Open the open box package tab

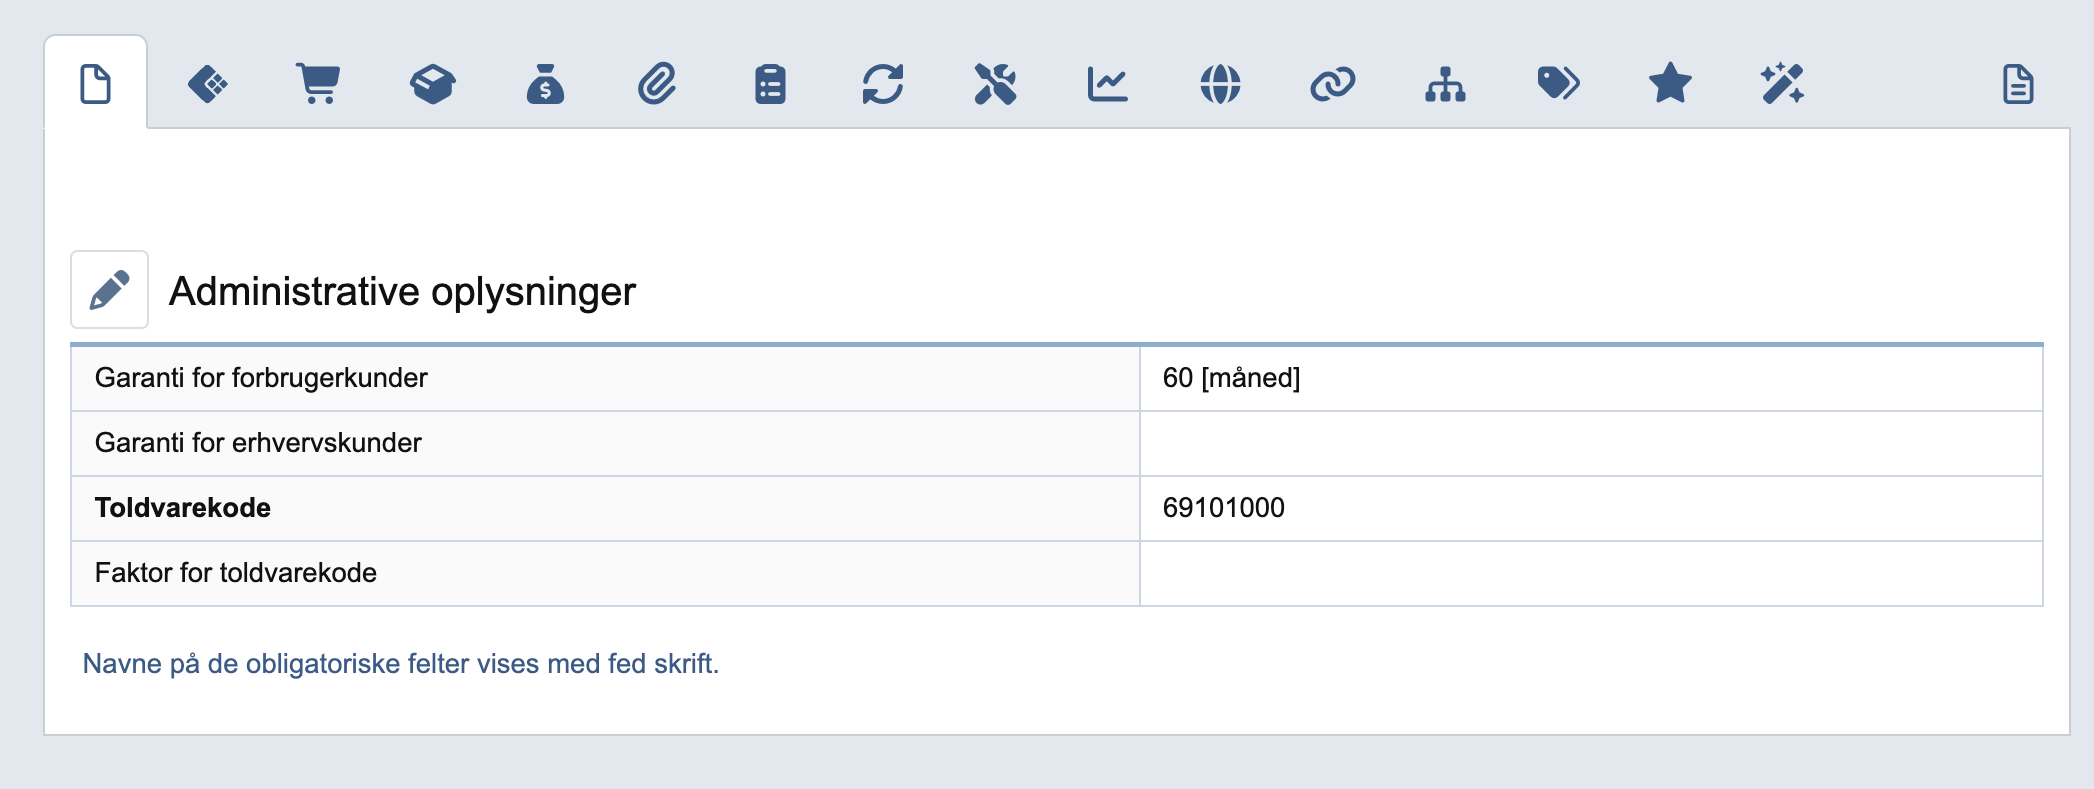pyautogui.click(x=432, y=84)
